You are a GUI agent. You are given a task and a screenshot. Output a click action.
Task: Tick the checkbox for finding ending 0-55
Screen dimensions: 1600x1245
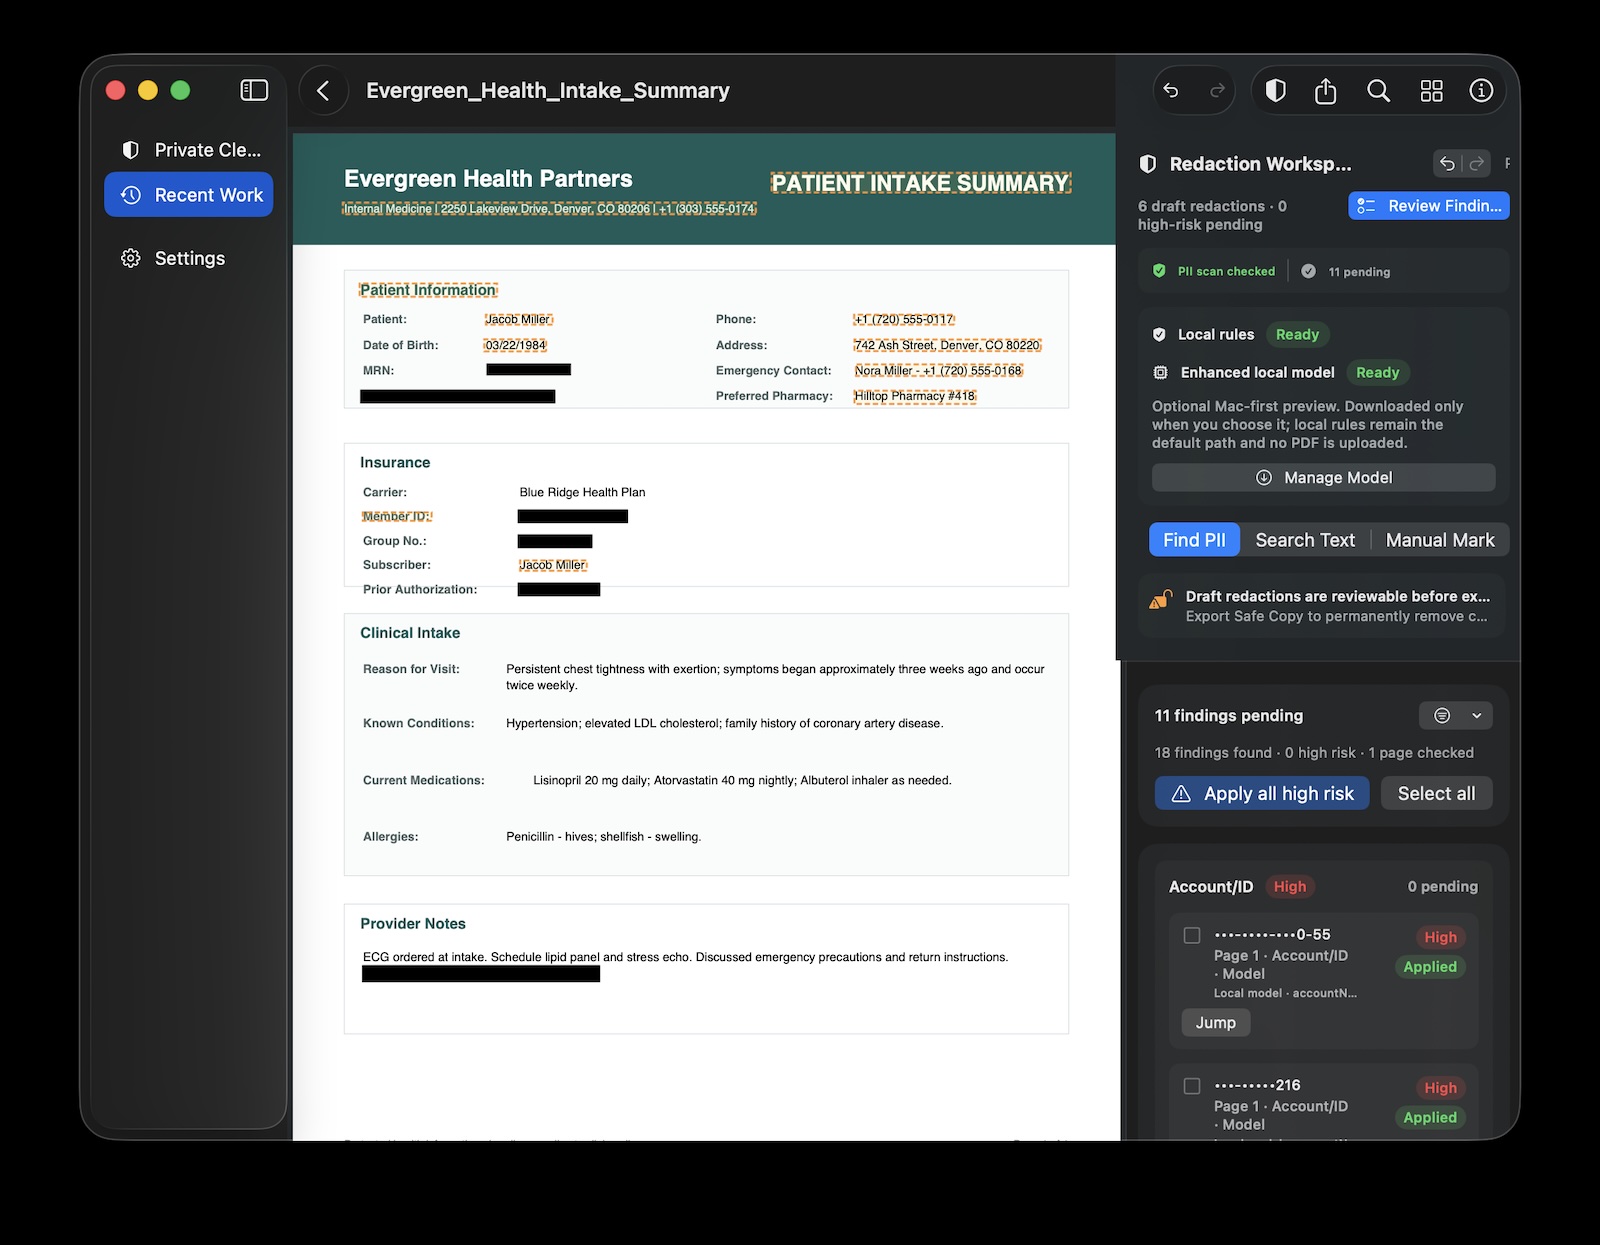(1192, 935)
